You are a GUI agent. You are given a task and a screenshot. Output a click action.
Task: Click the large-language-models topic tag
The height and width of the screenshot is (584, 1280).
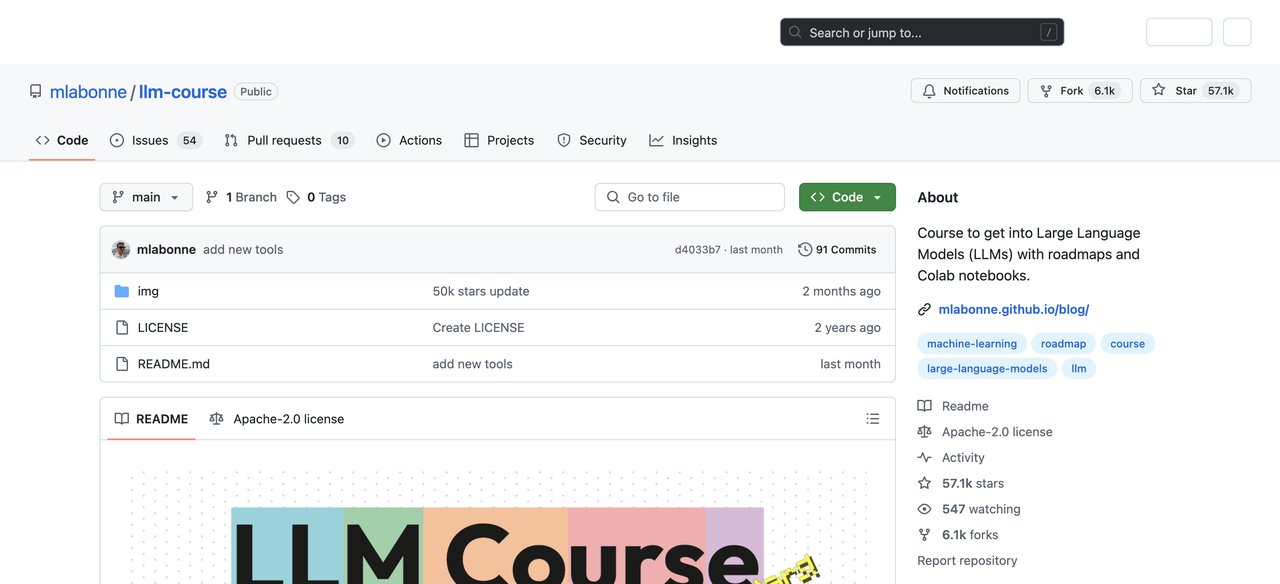tap(987, 368)
